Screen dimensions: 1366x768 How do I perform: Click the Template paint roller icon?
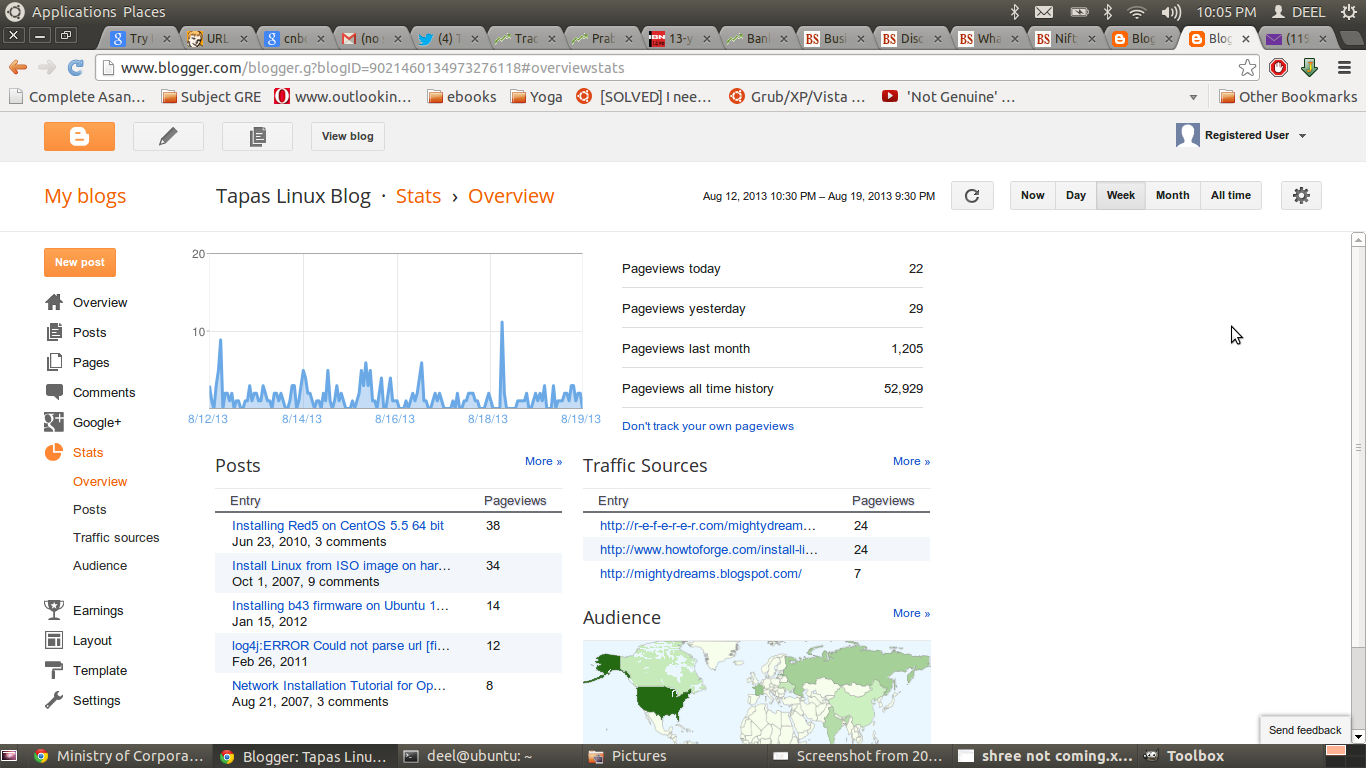[54, 670]
